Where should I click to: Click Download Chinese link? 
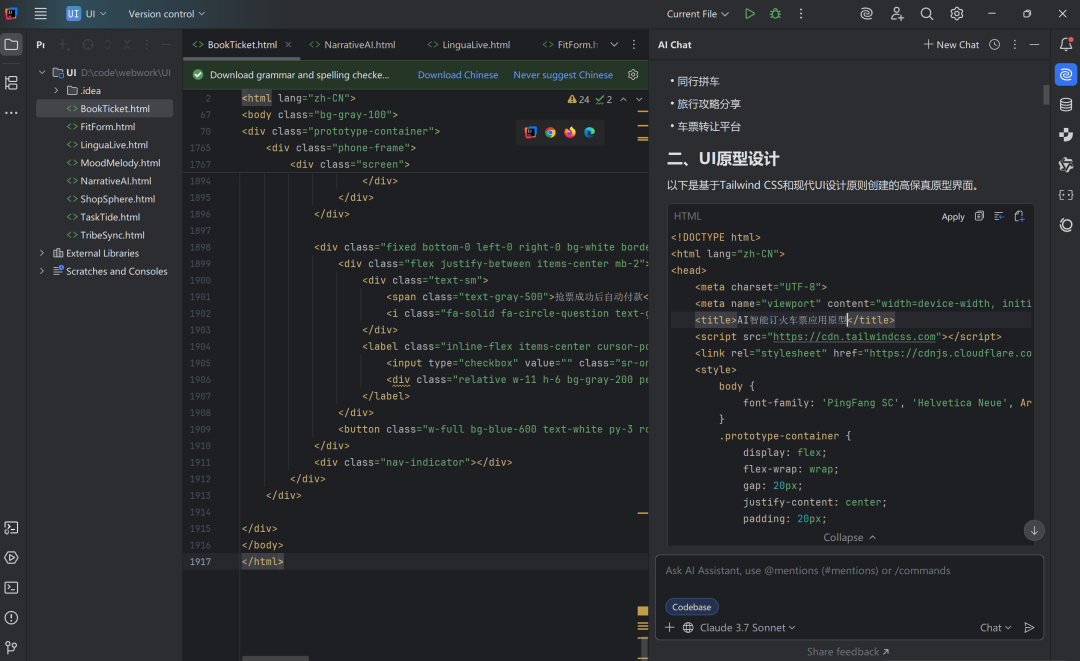(457, 74)
